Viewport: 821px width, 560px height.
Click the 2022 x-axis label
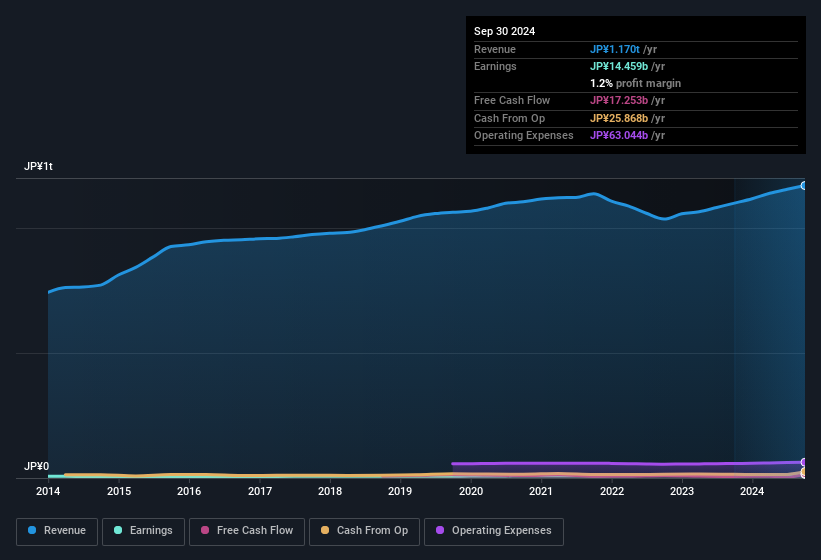pyautogui.click(x=612, y=491)
